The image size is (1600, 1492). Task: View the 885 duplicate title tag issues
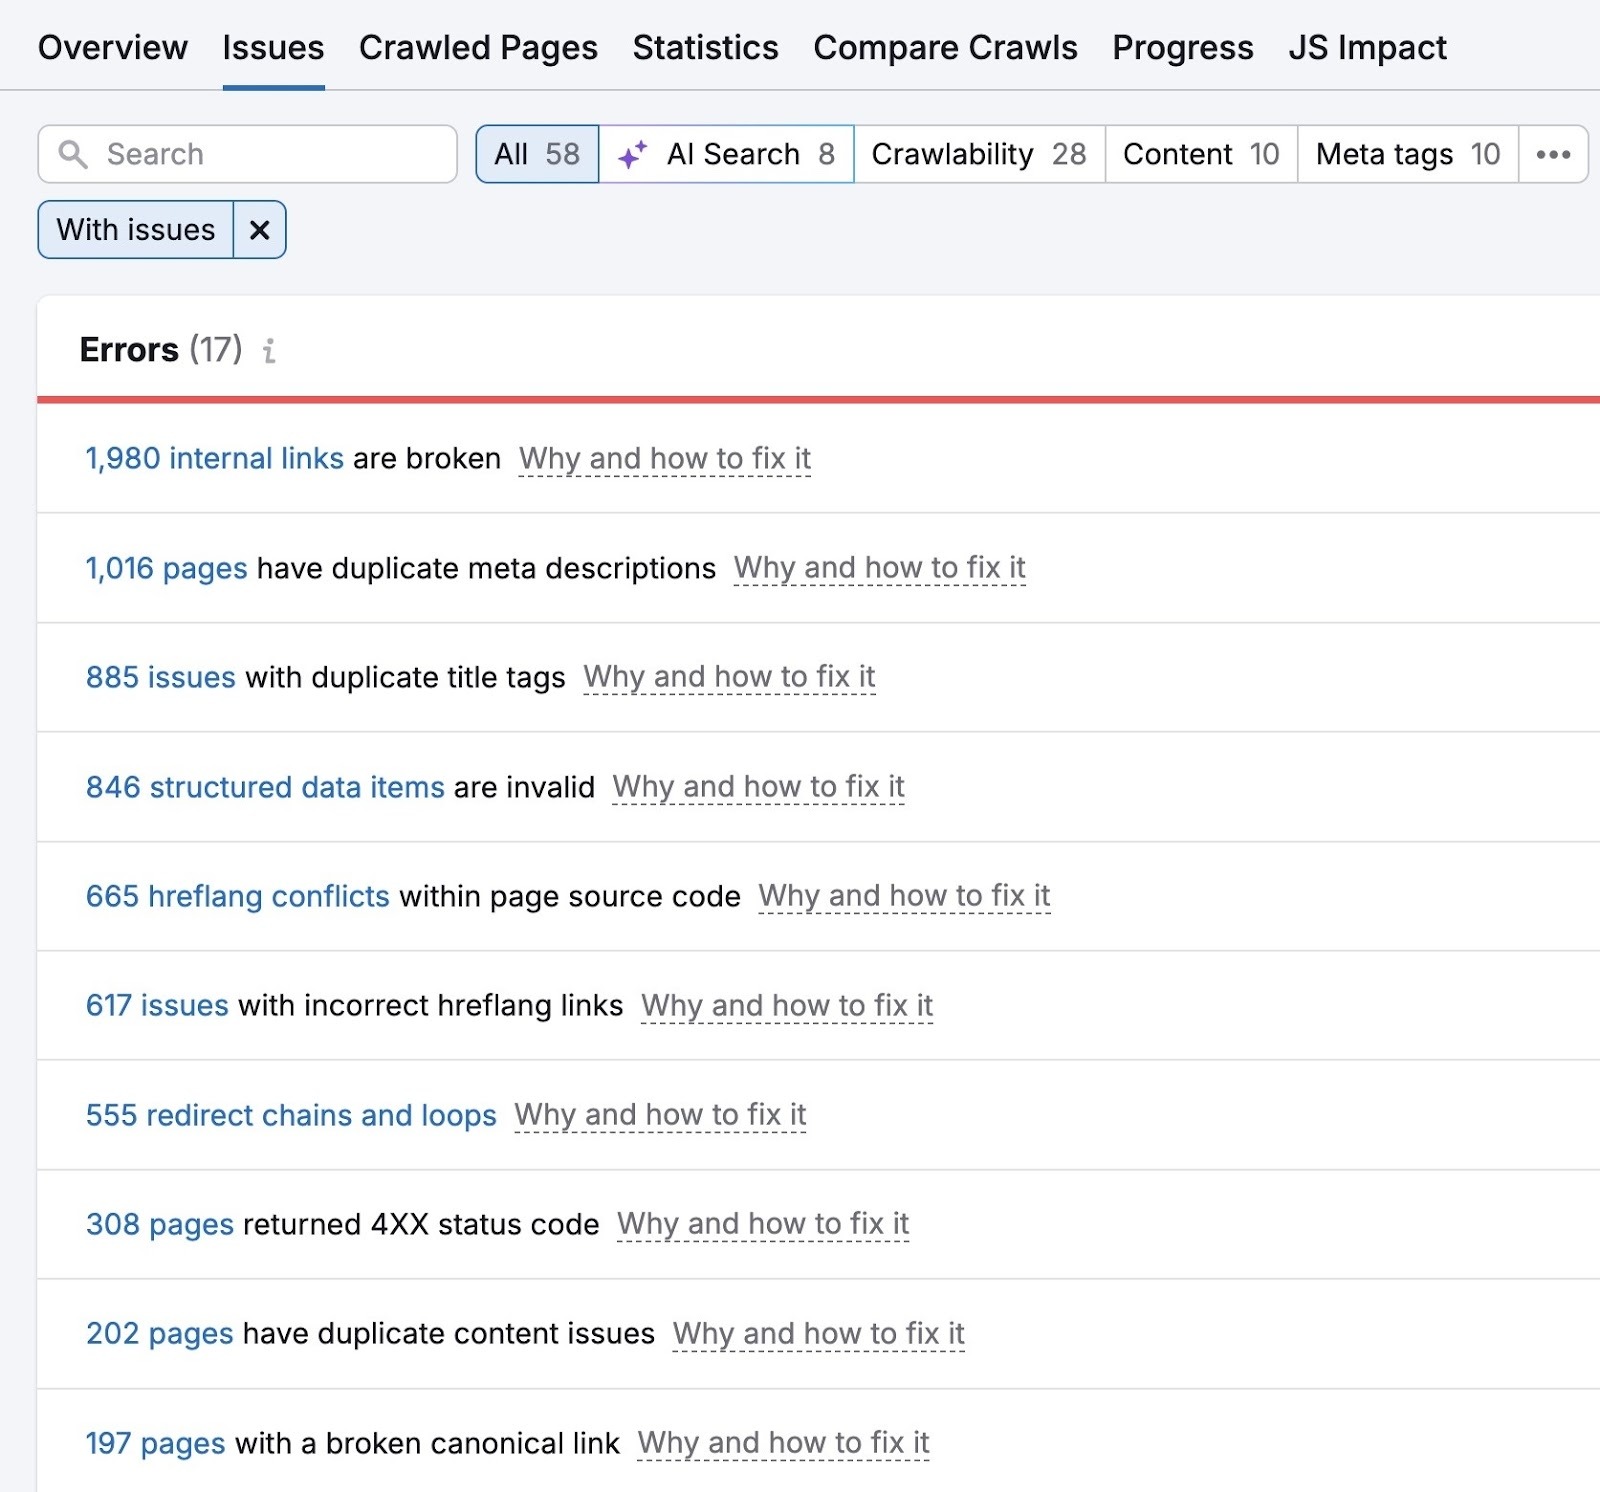(158, 677)
